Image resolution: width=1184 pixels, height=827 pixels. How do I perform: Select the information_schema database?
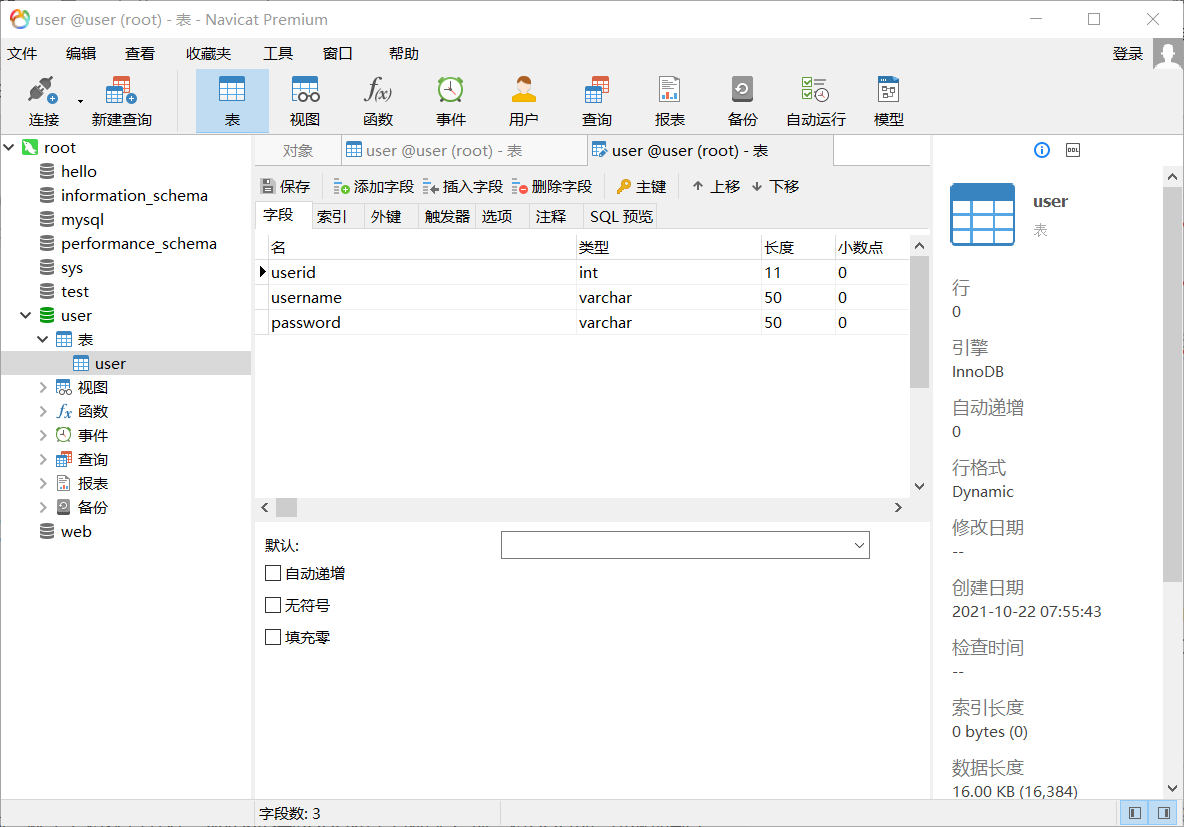[x=134, y=196]
